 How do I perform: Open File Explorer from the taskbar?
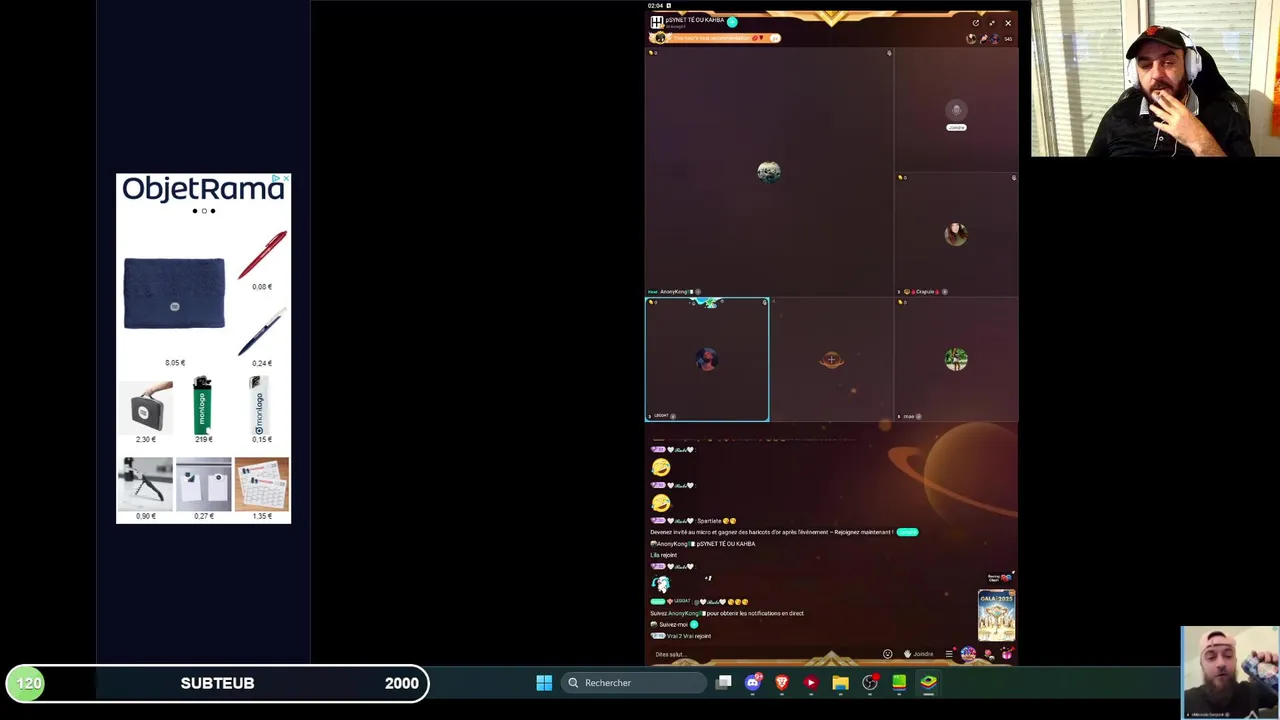coord(840,683)
